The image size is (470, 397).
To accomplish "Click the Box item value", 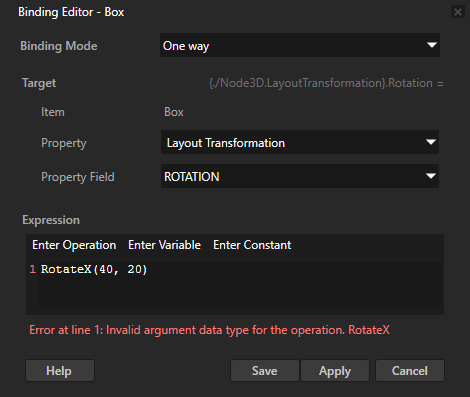I will tap(174, 112).
